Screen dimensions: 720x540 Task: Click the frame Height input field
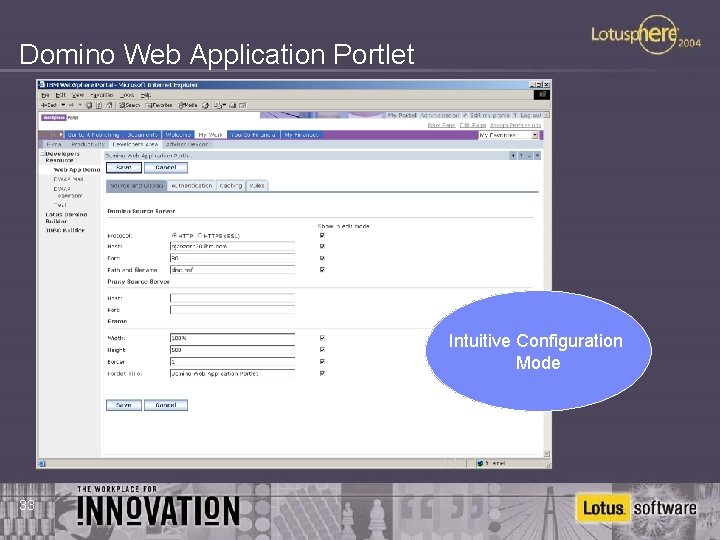tap(232, 349)
